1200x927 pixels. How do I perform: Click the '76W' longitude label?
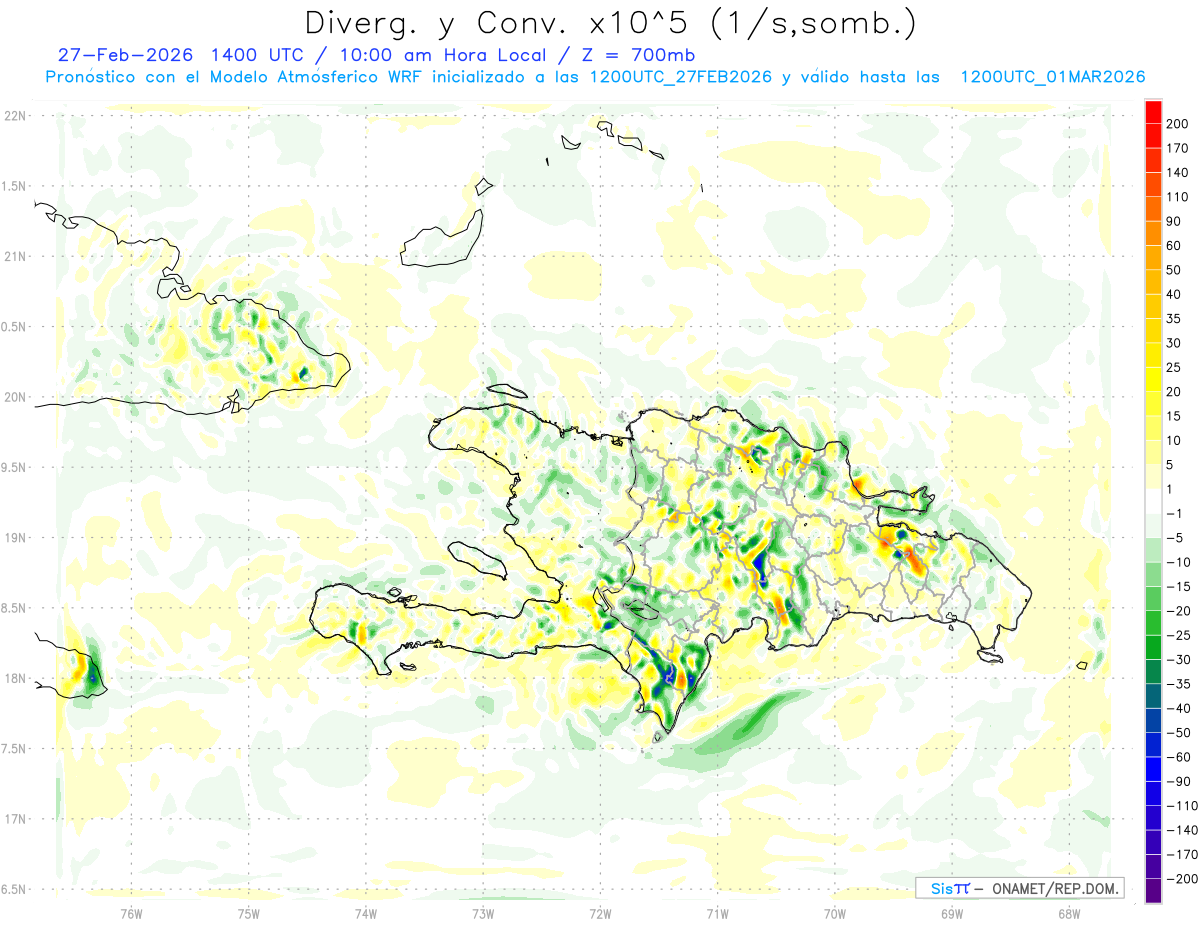pyautogui.click(x=131, y=913)
